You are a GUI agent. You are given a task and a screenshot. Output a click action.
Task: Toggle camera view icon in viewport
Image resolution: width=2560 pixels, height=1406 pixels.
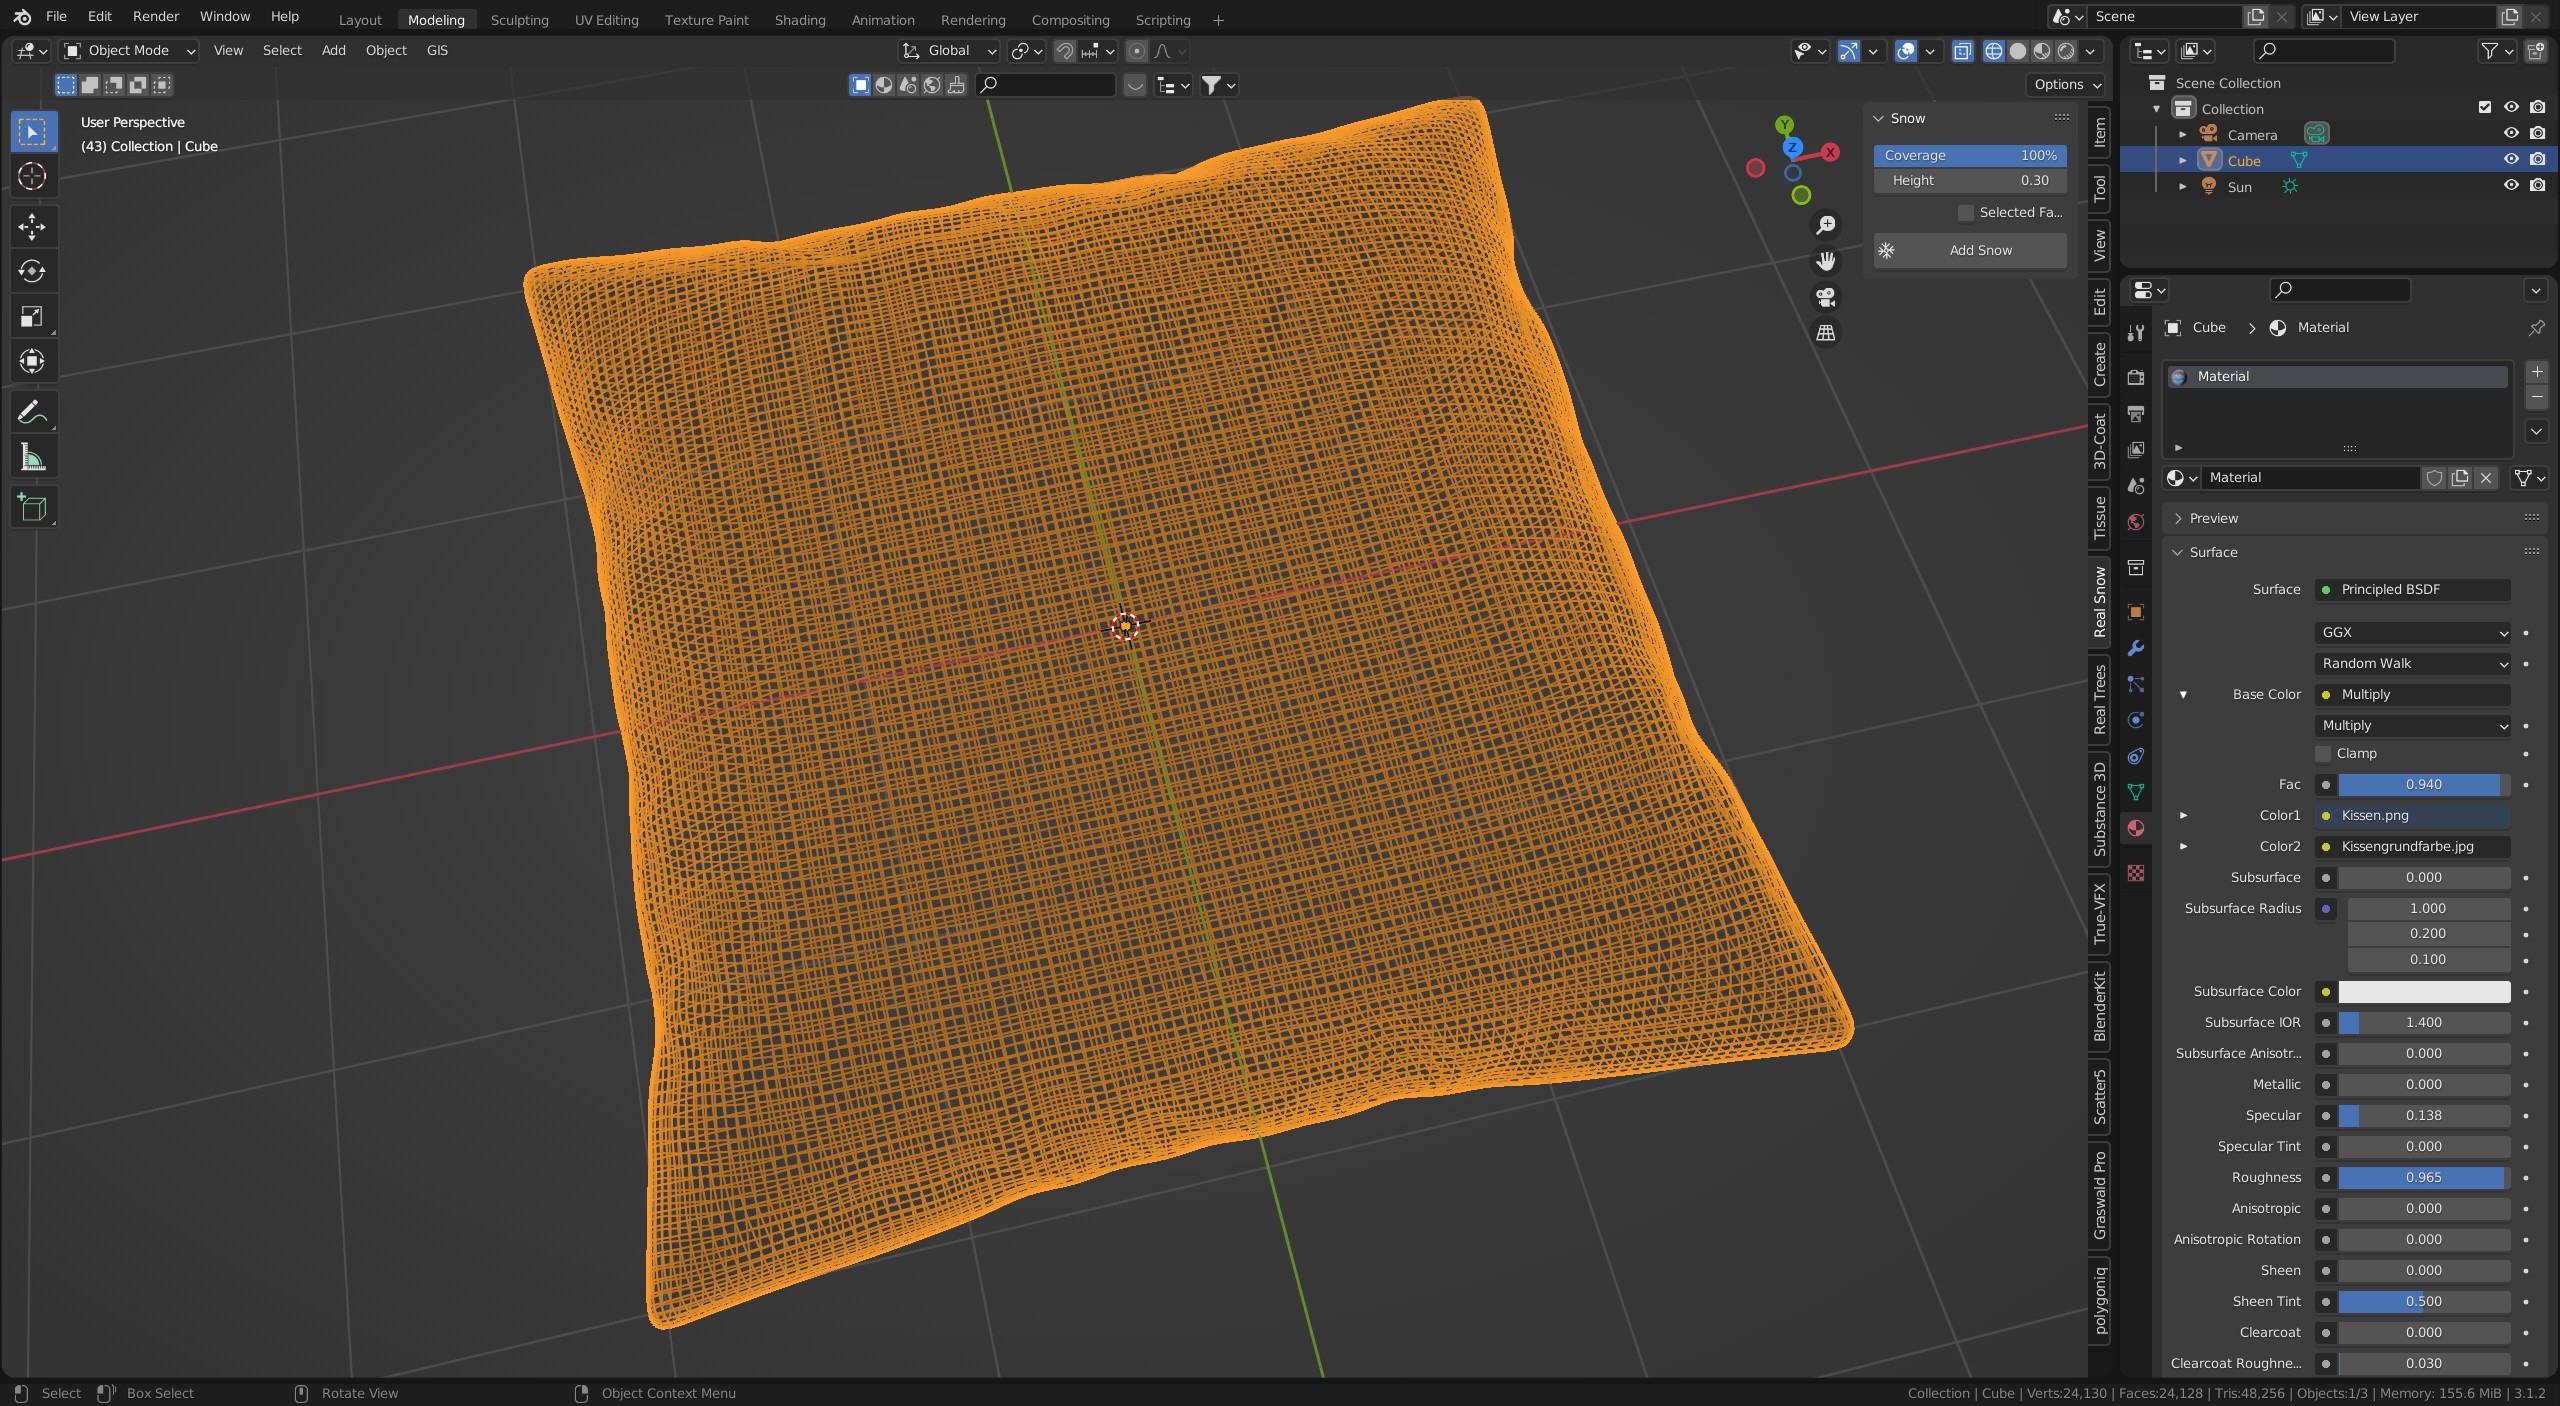(x=1826, y=297)
